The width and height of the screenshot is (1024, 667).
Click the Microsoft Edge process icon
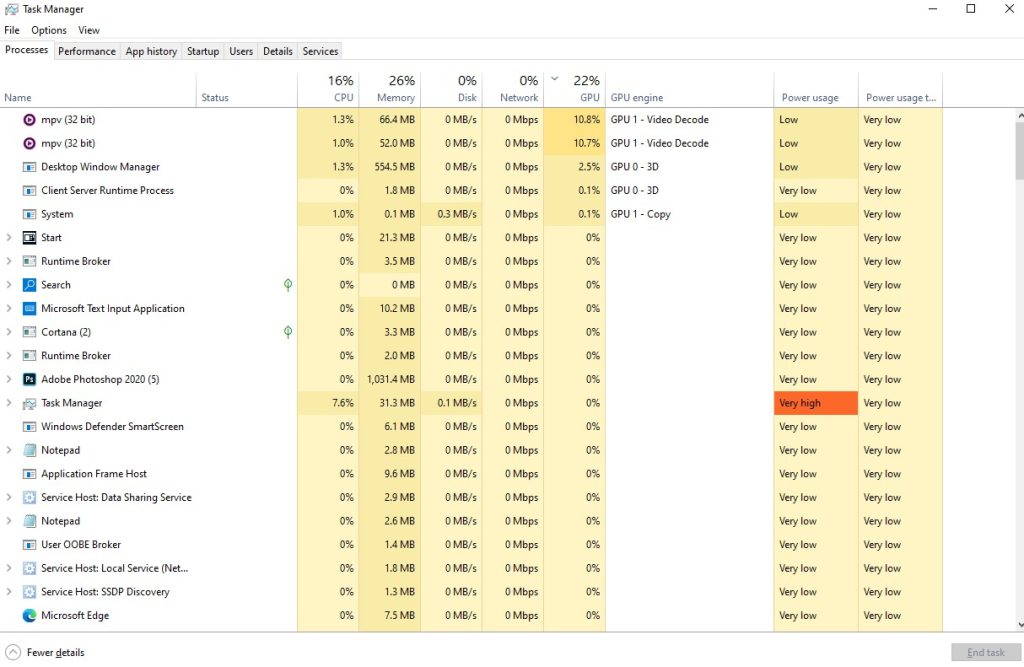[x=29, y=615]
